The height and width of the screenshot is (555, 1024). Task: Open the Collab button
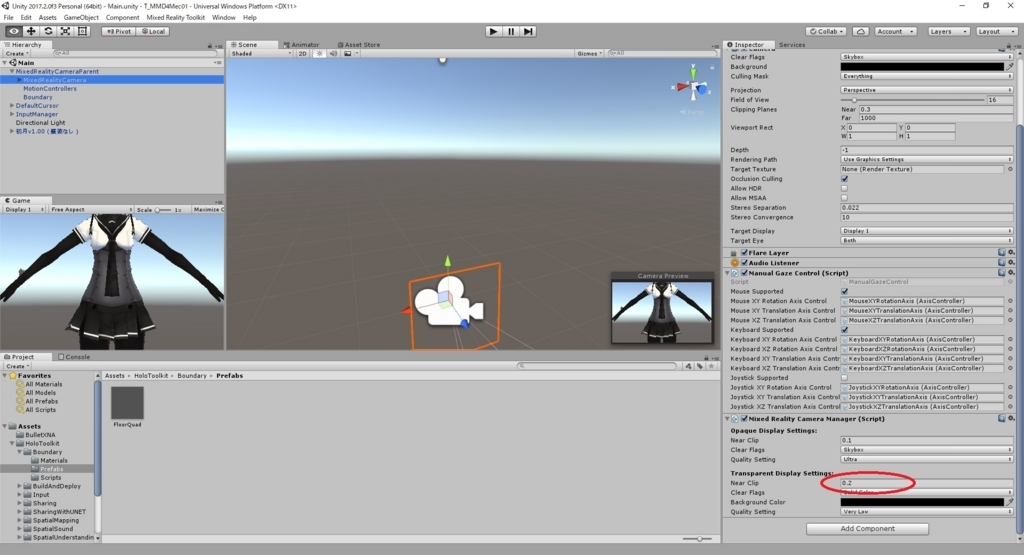coord(826,31)
